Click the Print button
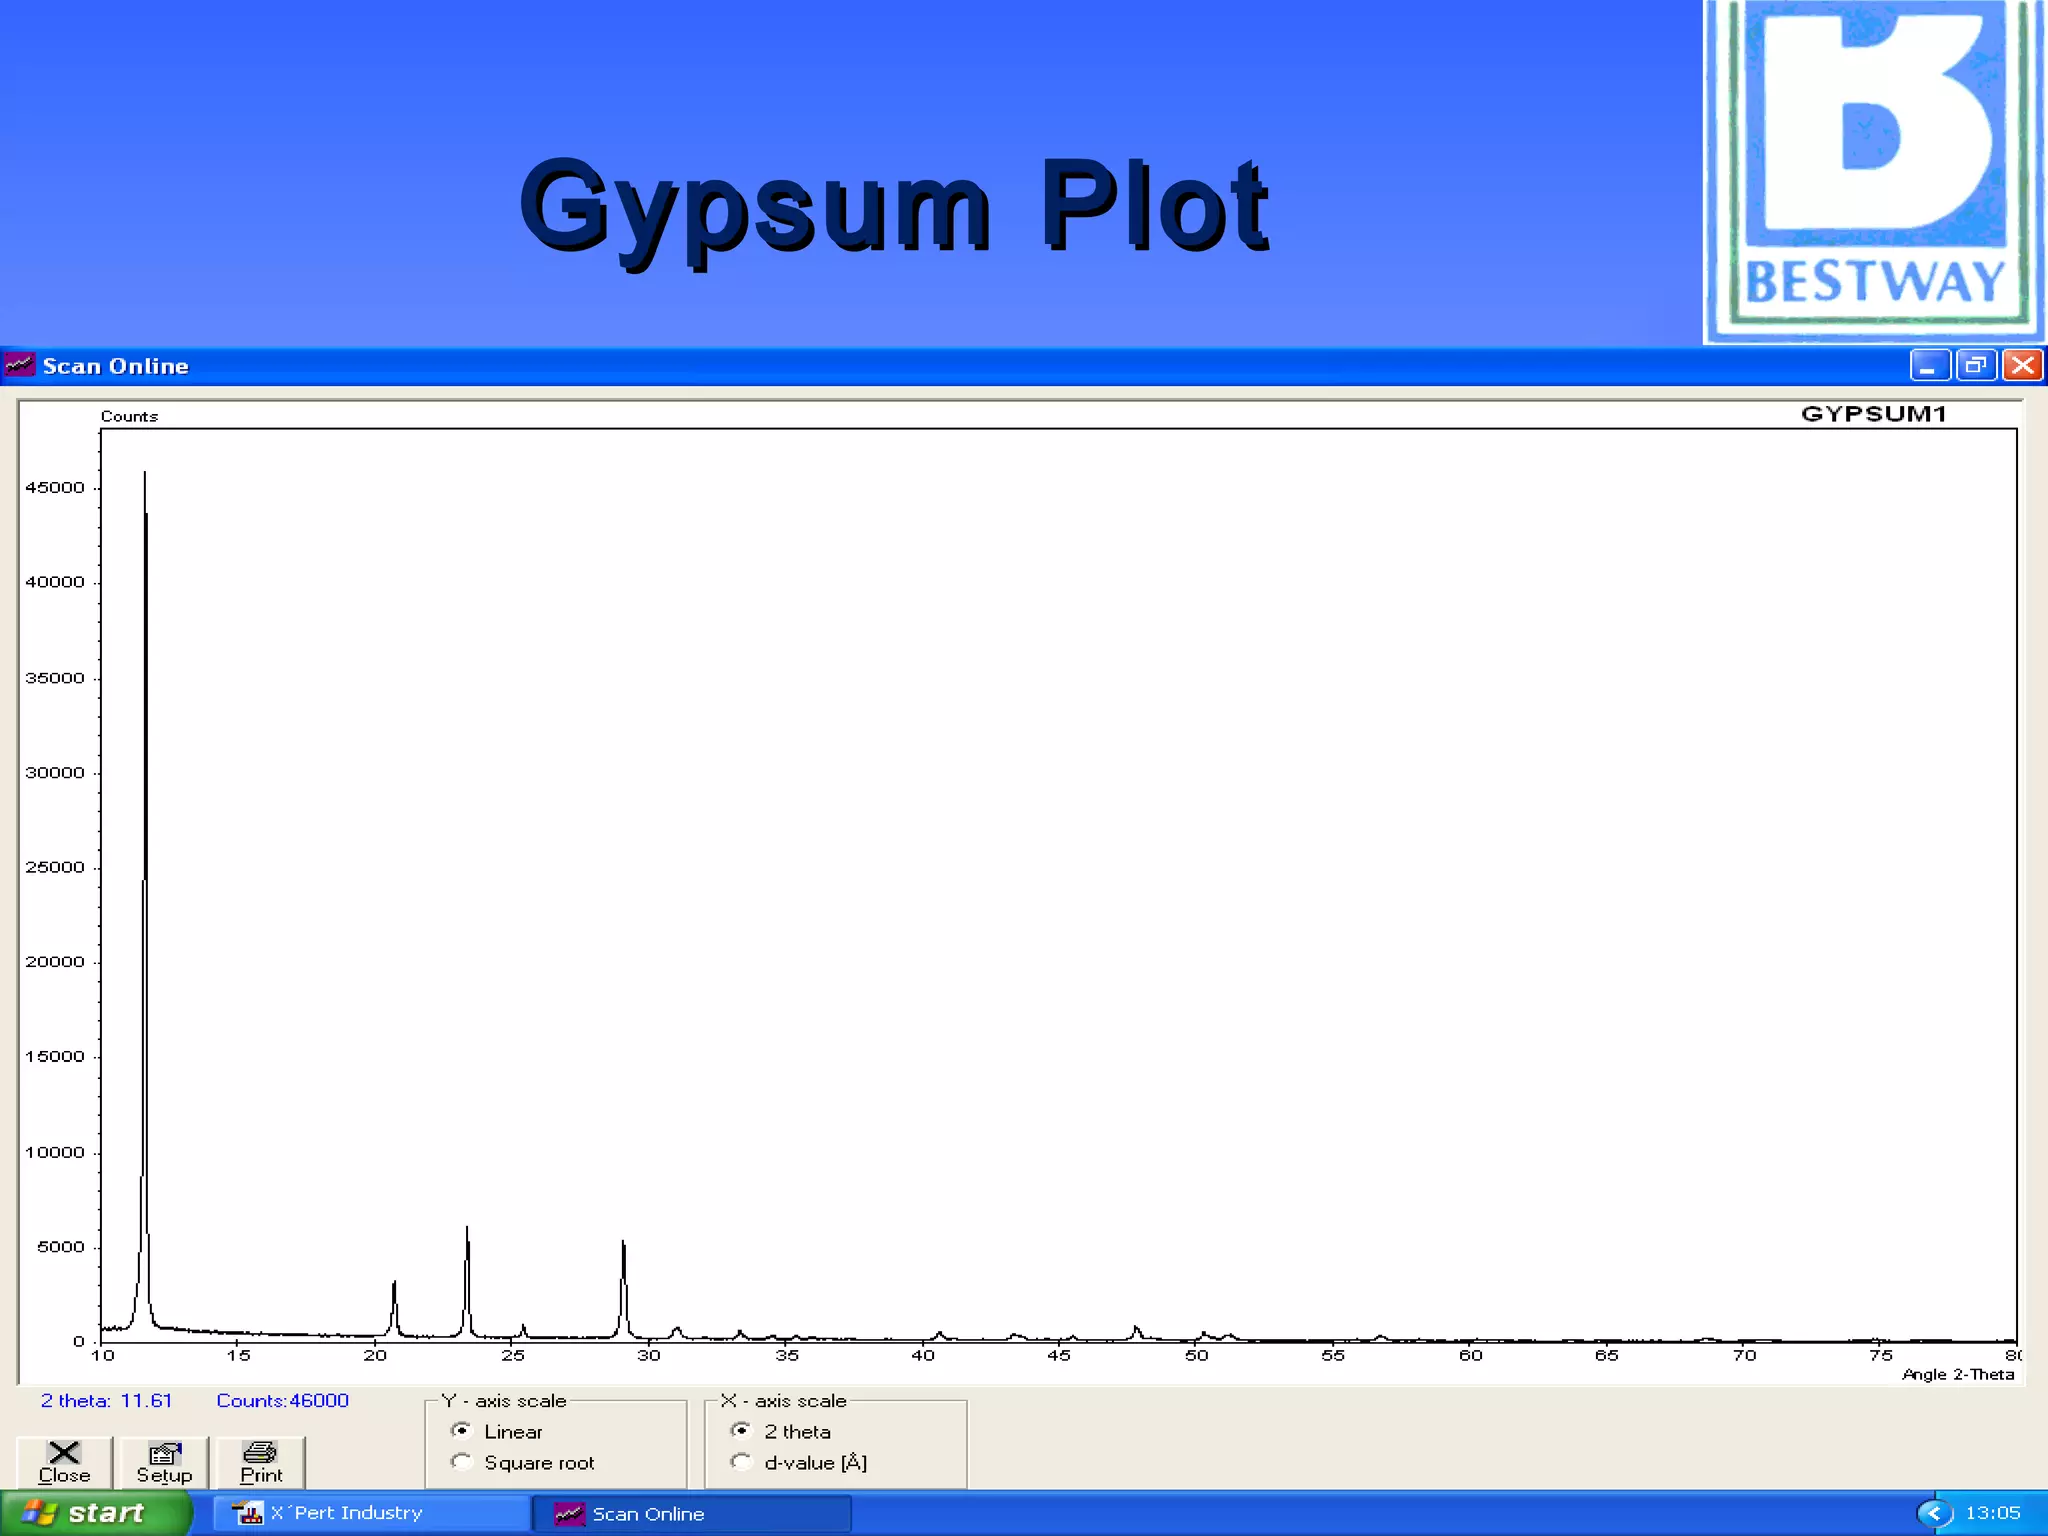2048x1536 pixels. [x=261, y=1462]
